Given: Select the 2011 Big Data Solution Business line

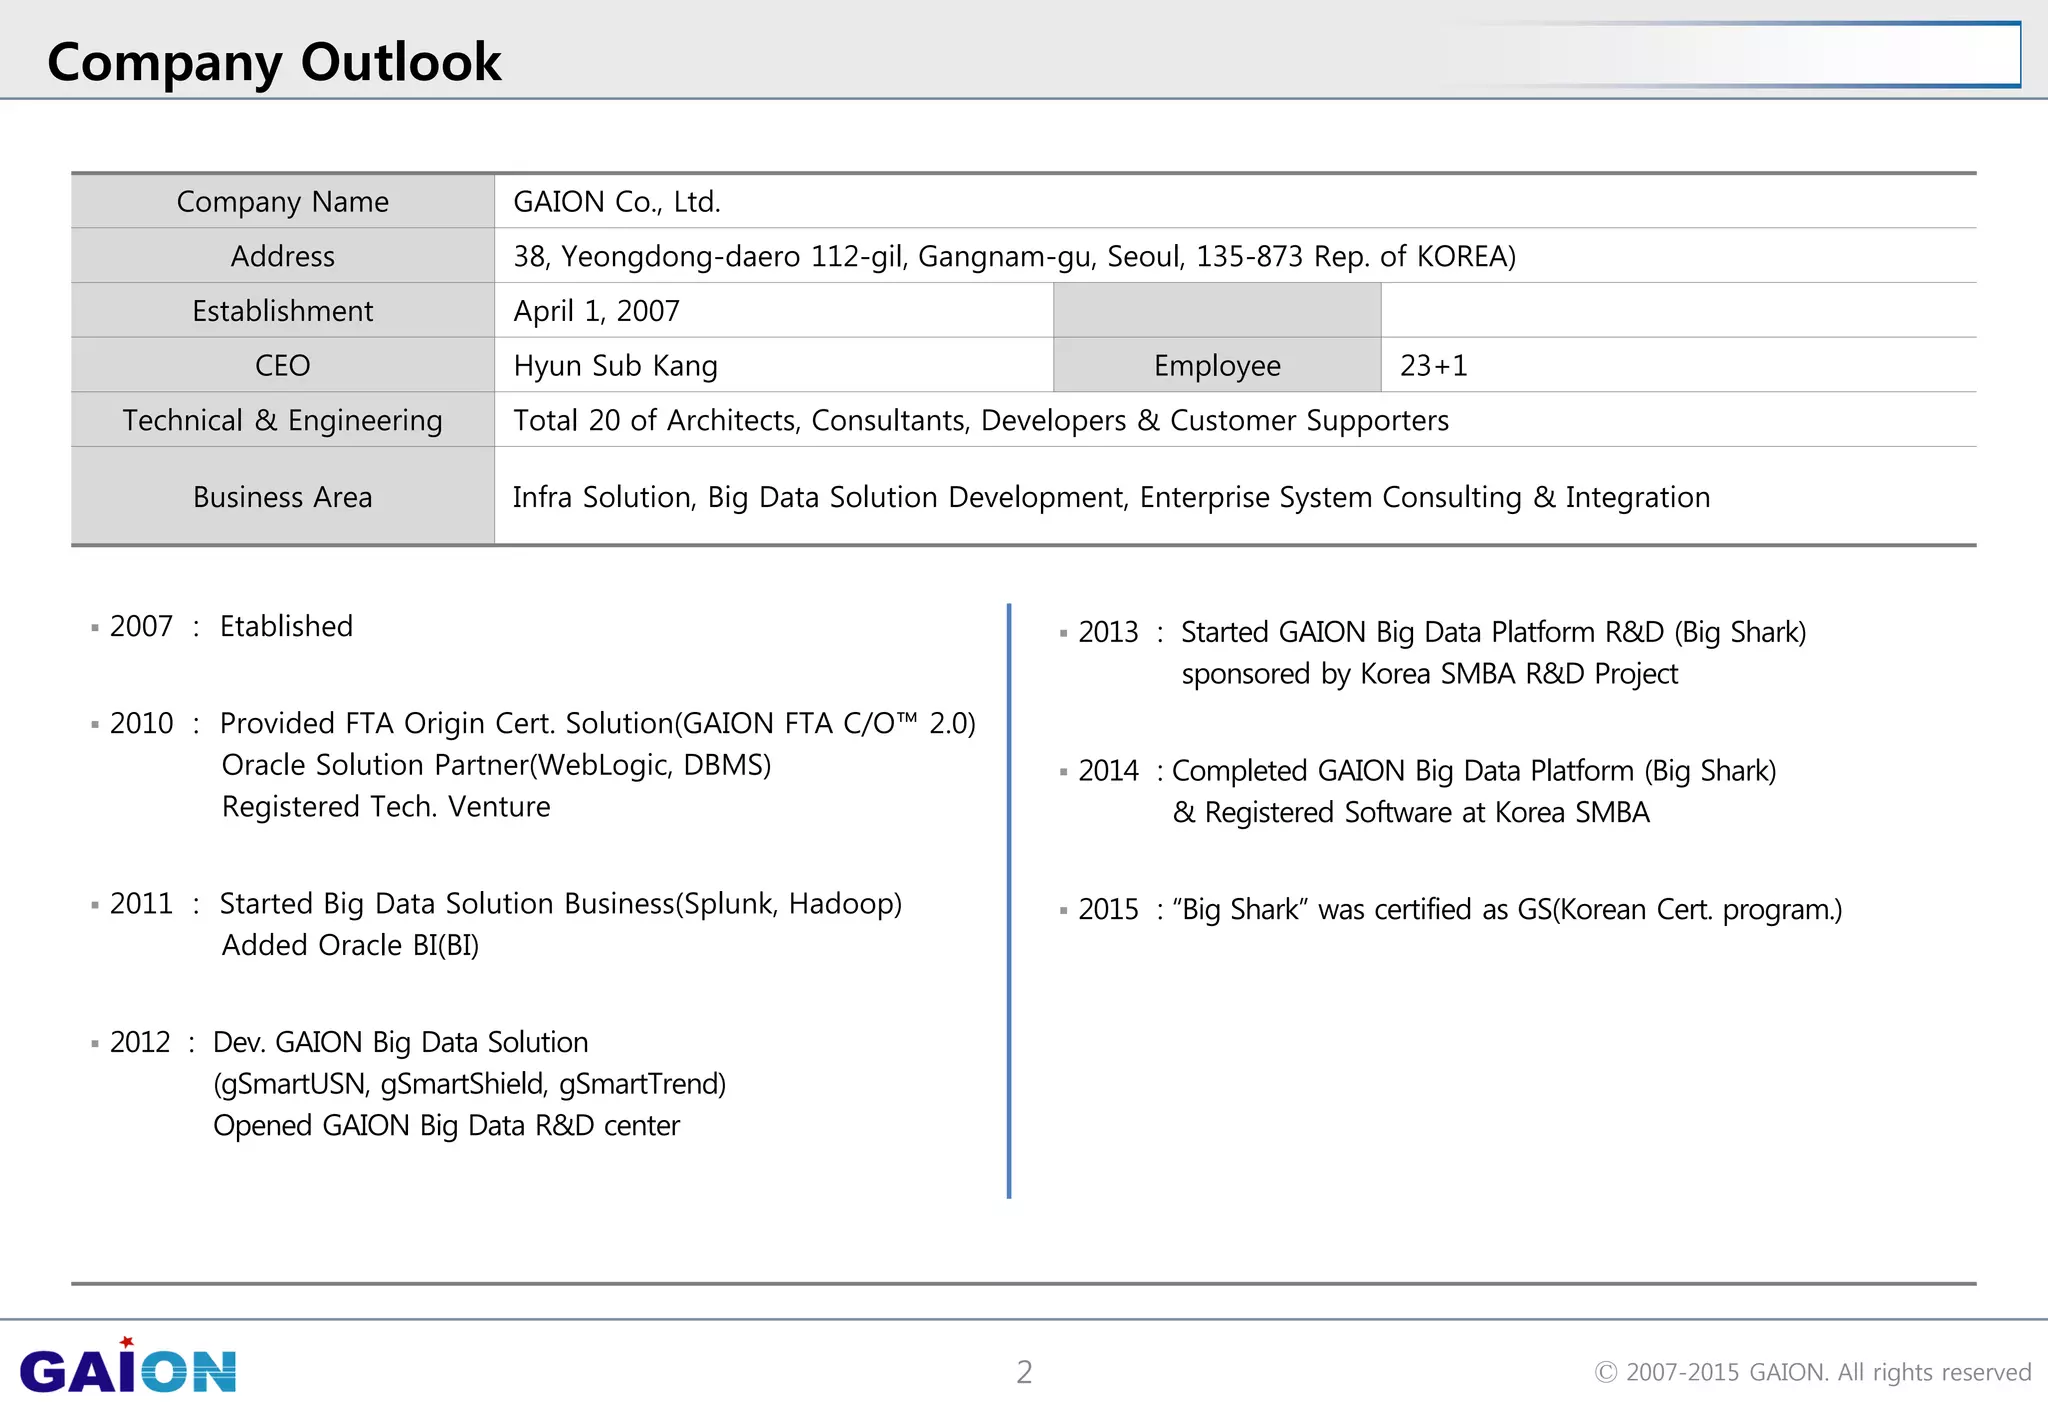Looking at the screenshot, I should (x=560, y=904).
